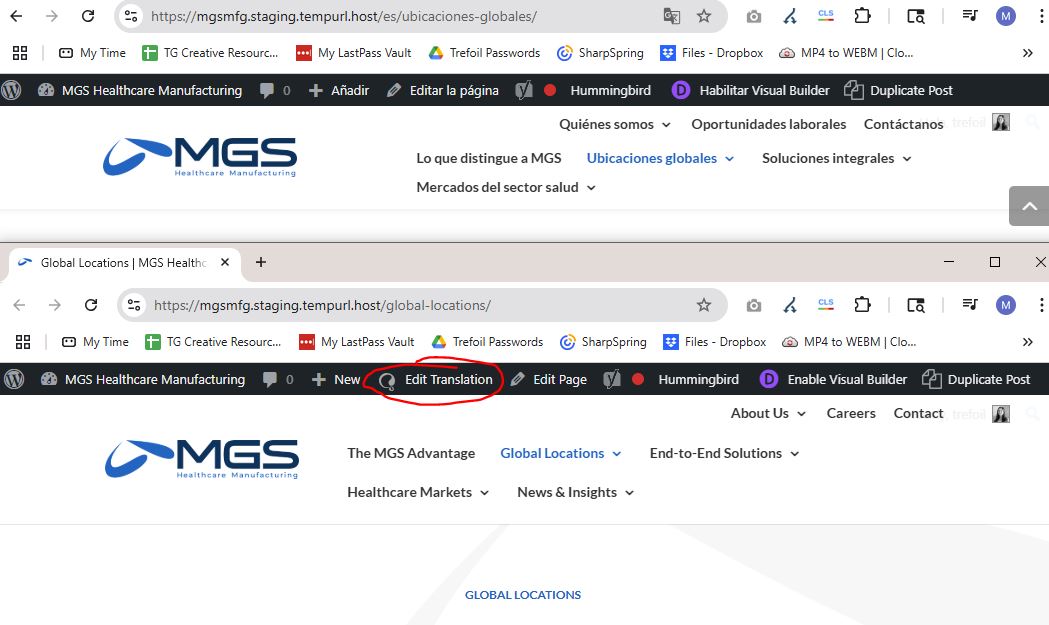This screenshot has height=625, width=1049.
Task: Open the Contact link on English page
Action: click(x=918, y=414)
